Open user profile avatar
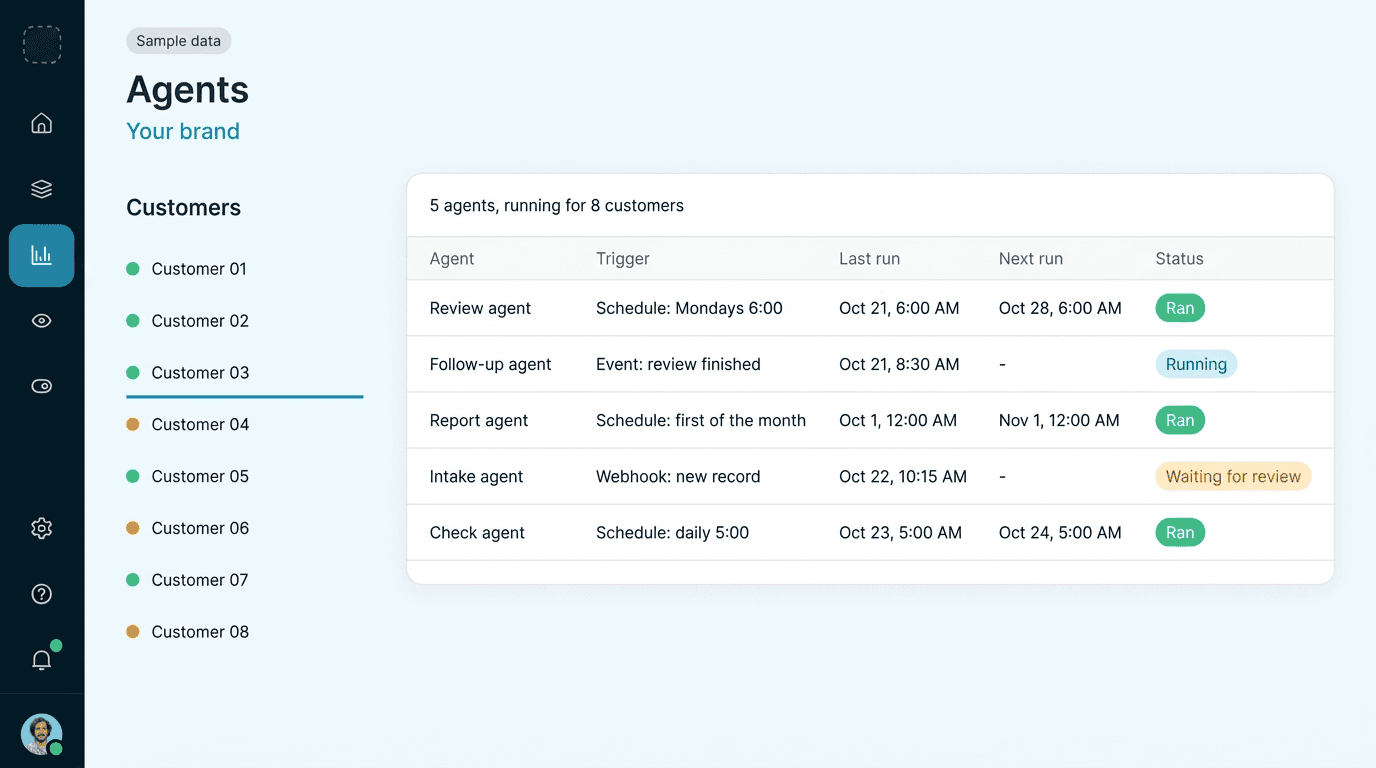Viewport: 1376px width, 768px height. (x=41, y=734)
